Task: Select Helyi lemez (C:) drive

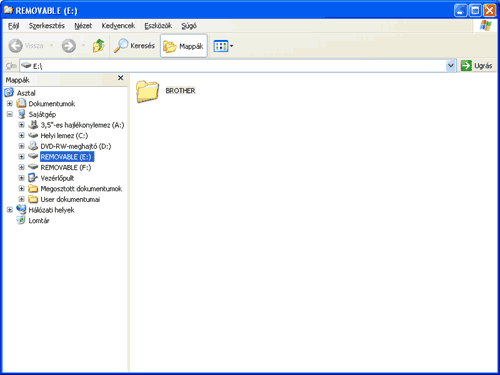Action: coord(64,136)
